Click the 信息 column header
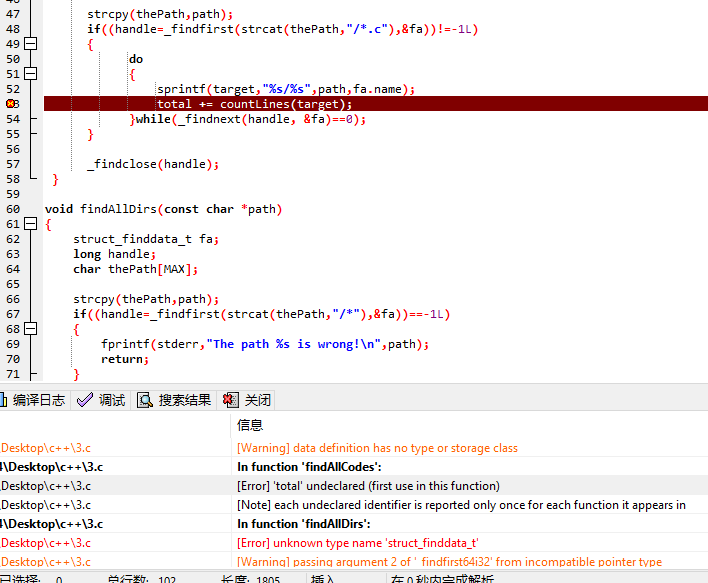708x583 pixels. tap(250, 426)
